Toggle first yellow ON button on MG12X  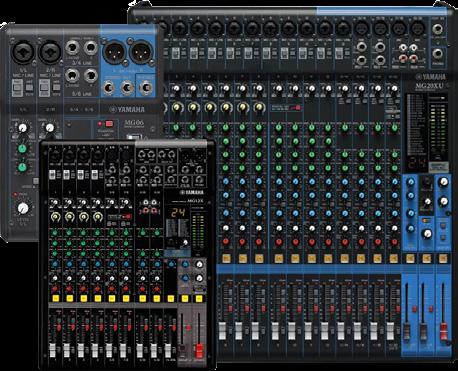tap(55, 298)
